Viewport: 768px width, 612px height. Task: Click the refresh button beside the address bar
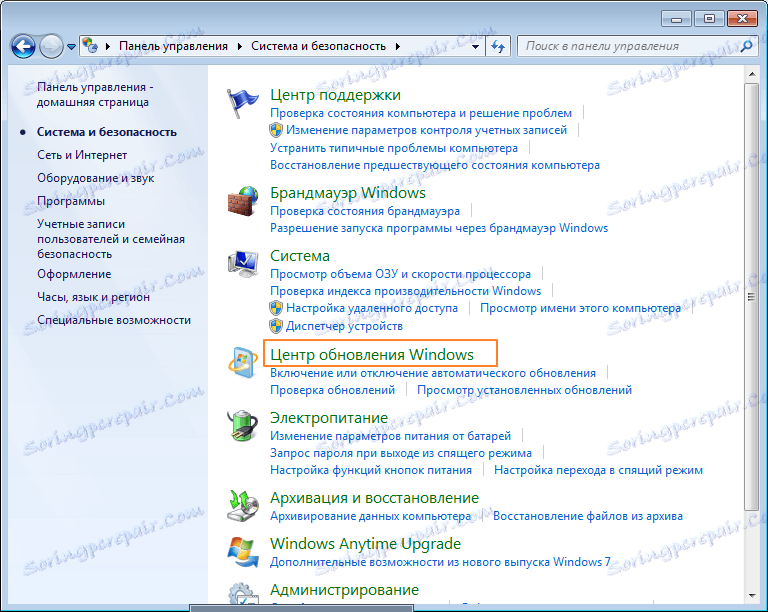point(498,47)
